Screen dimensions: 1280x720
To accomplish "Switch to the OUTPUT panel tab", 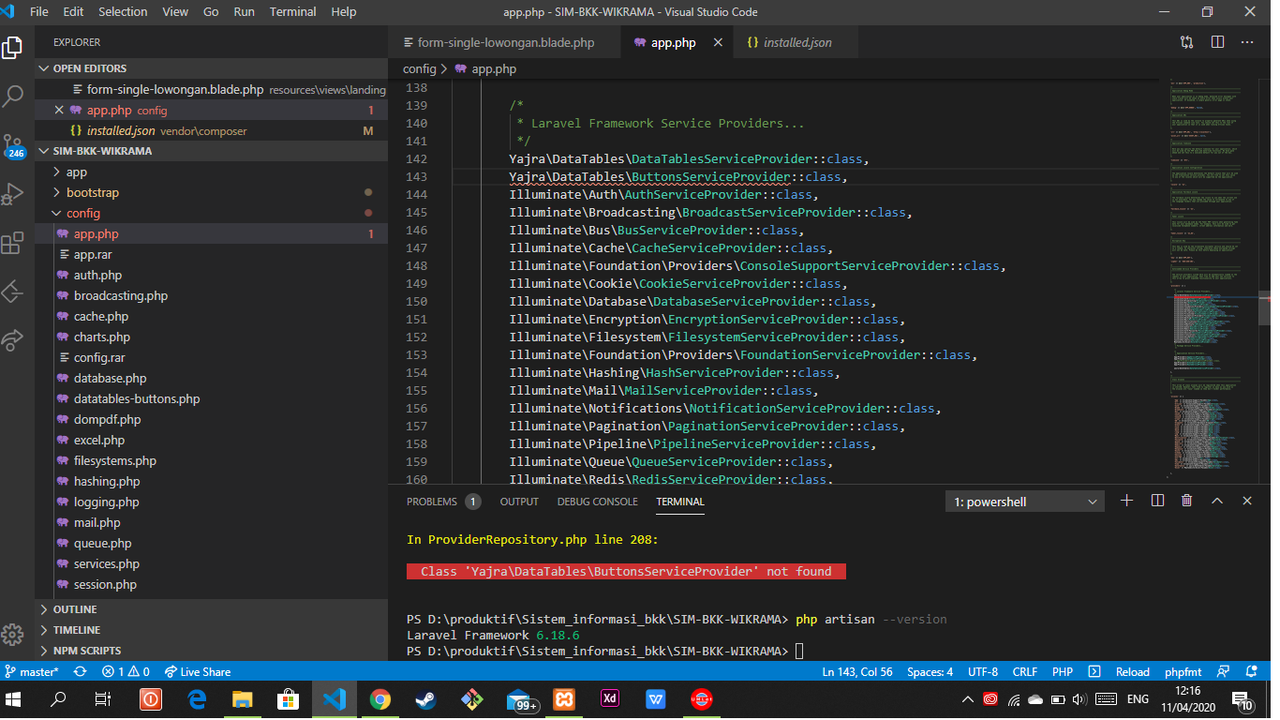I will 519,501.
